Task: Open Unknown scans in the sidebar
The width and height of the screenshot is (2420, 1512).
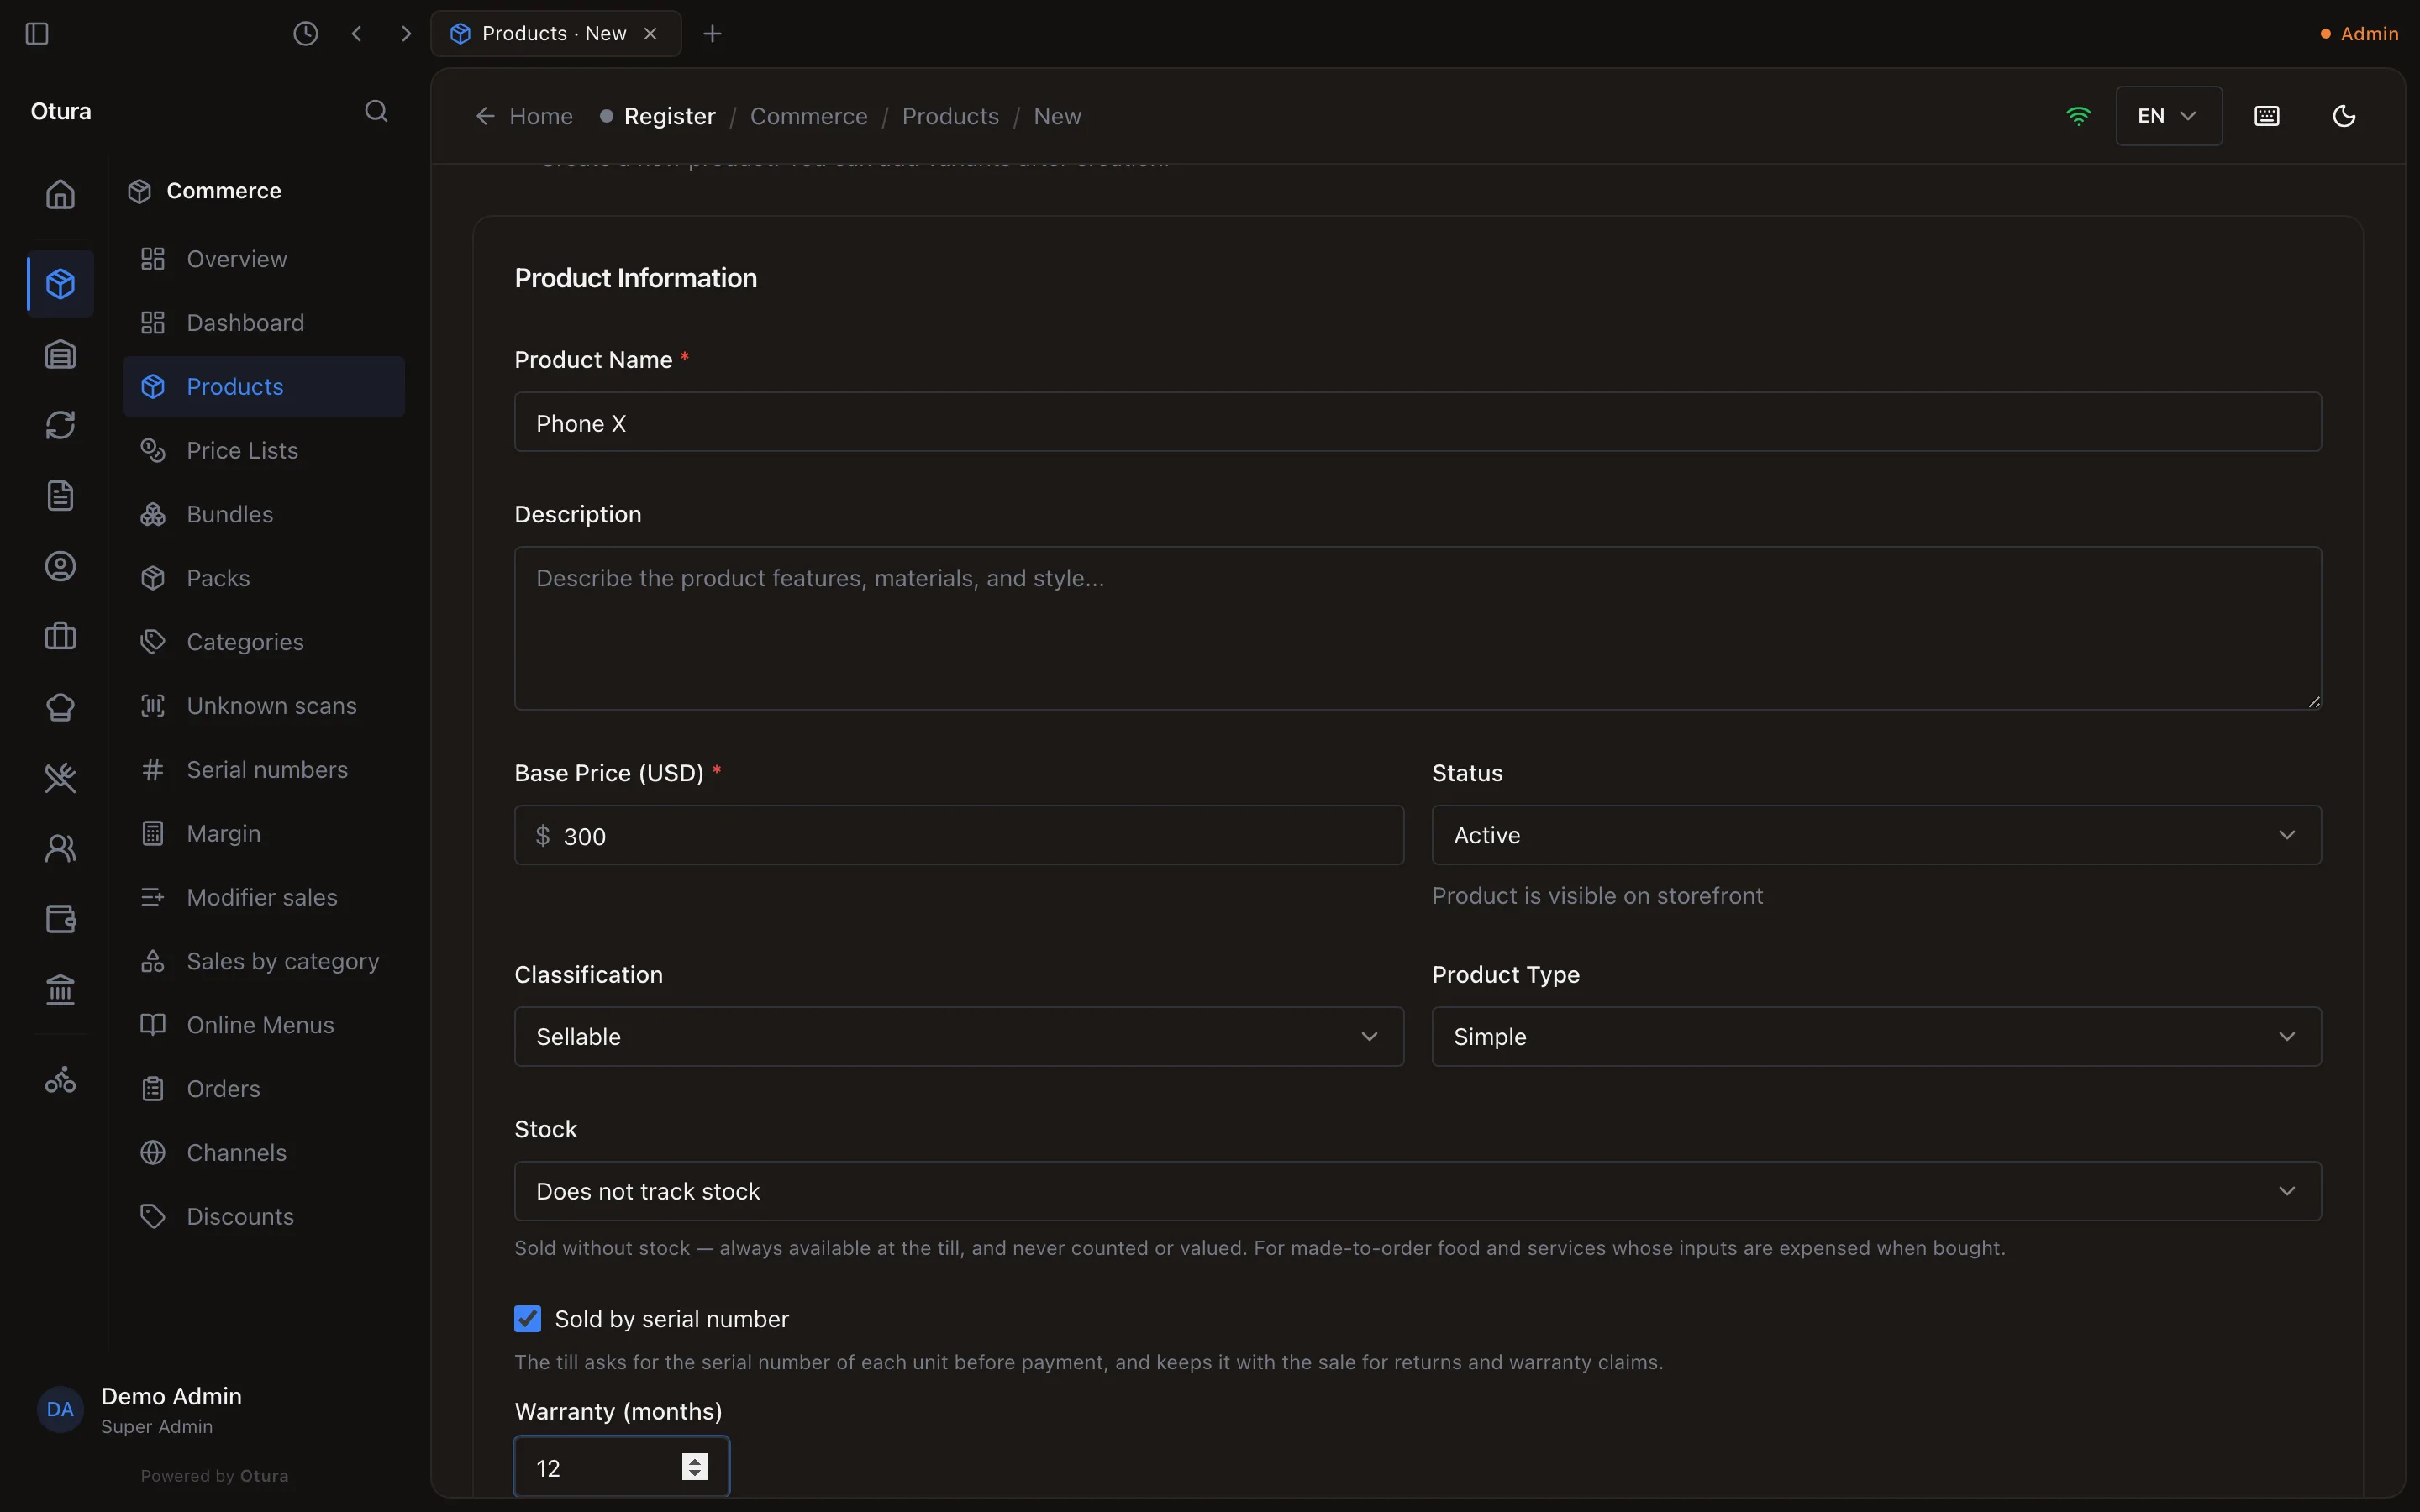Action: [x=263, y=705]
